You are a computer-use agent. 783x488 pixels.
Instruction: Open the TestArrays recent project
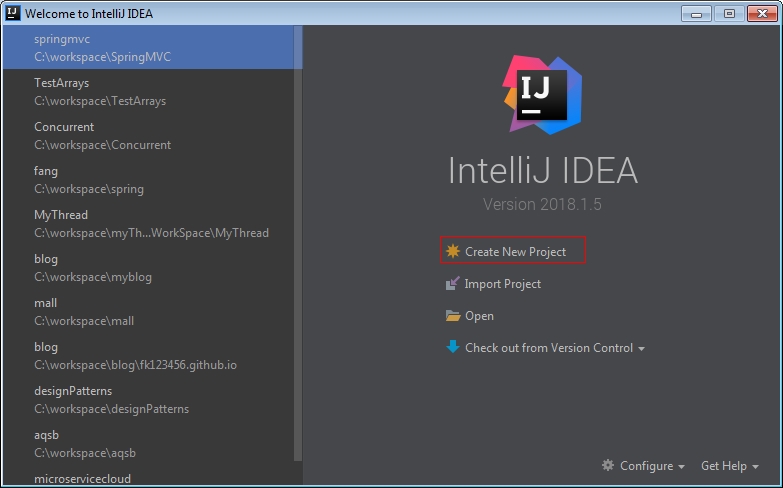(x=149, y=91)
